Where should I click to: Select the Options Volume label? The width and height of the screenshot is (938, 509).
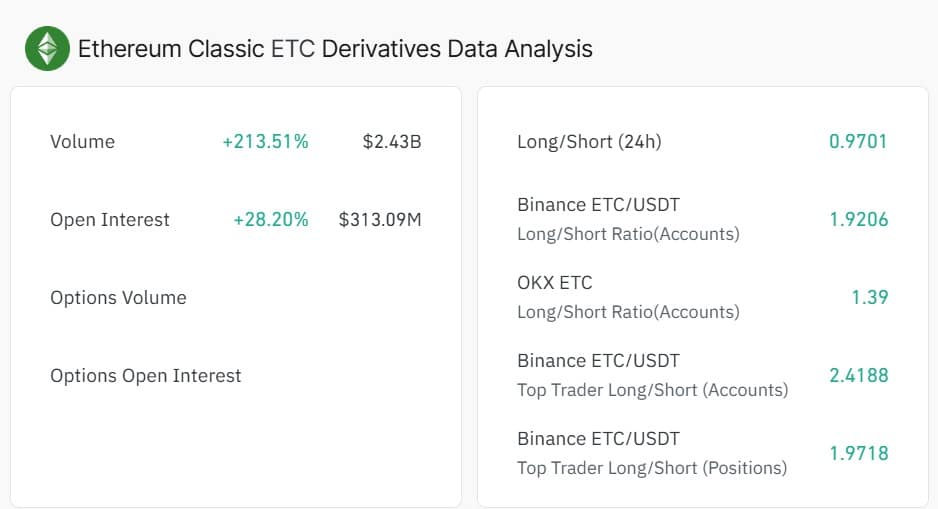coord(118,298)
